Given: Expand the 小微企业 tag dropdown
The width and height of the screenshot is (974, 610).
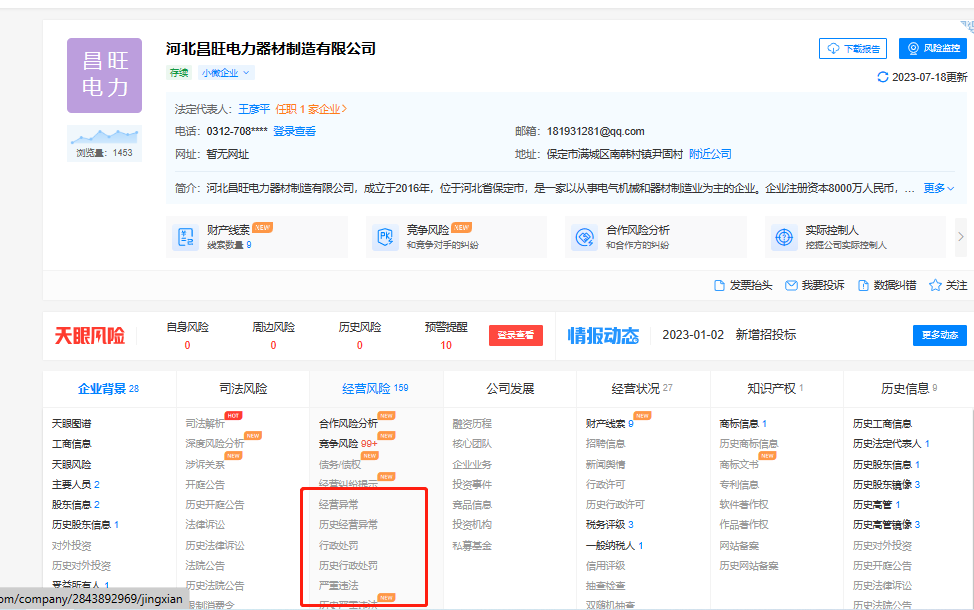Looking at the screenshot, I should tap(226, 73).
